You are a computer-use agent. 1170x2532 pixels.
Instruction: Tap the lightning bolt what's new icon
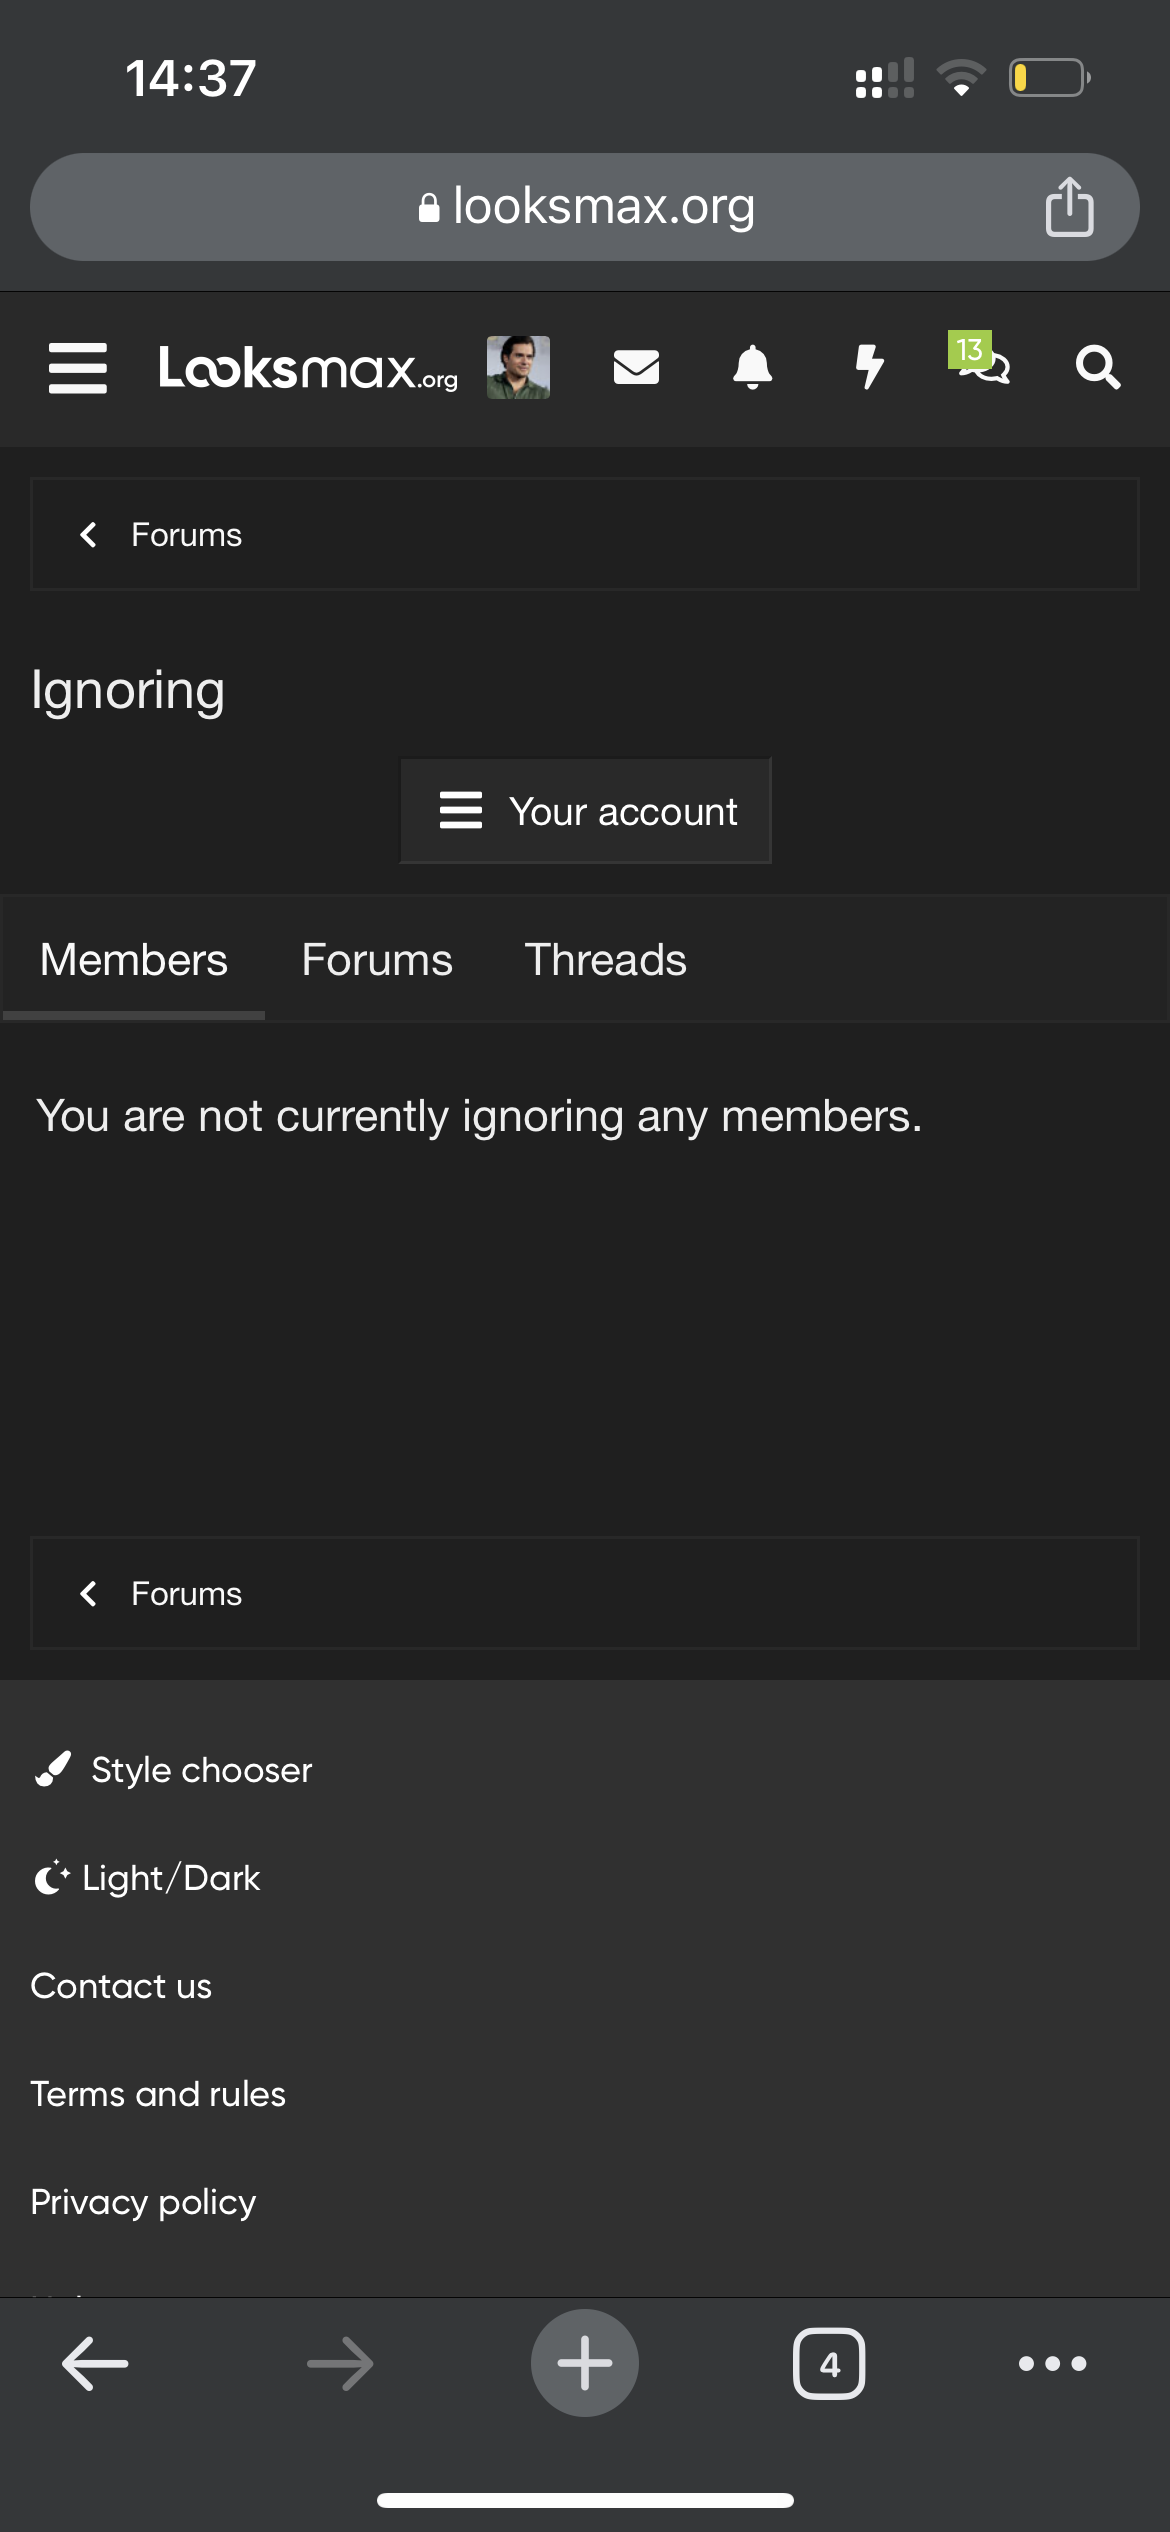point(869,367)
